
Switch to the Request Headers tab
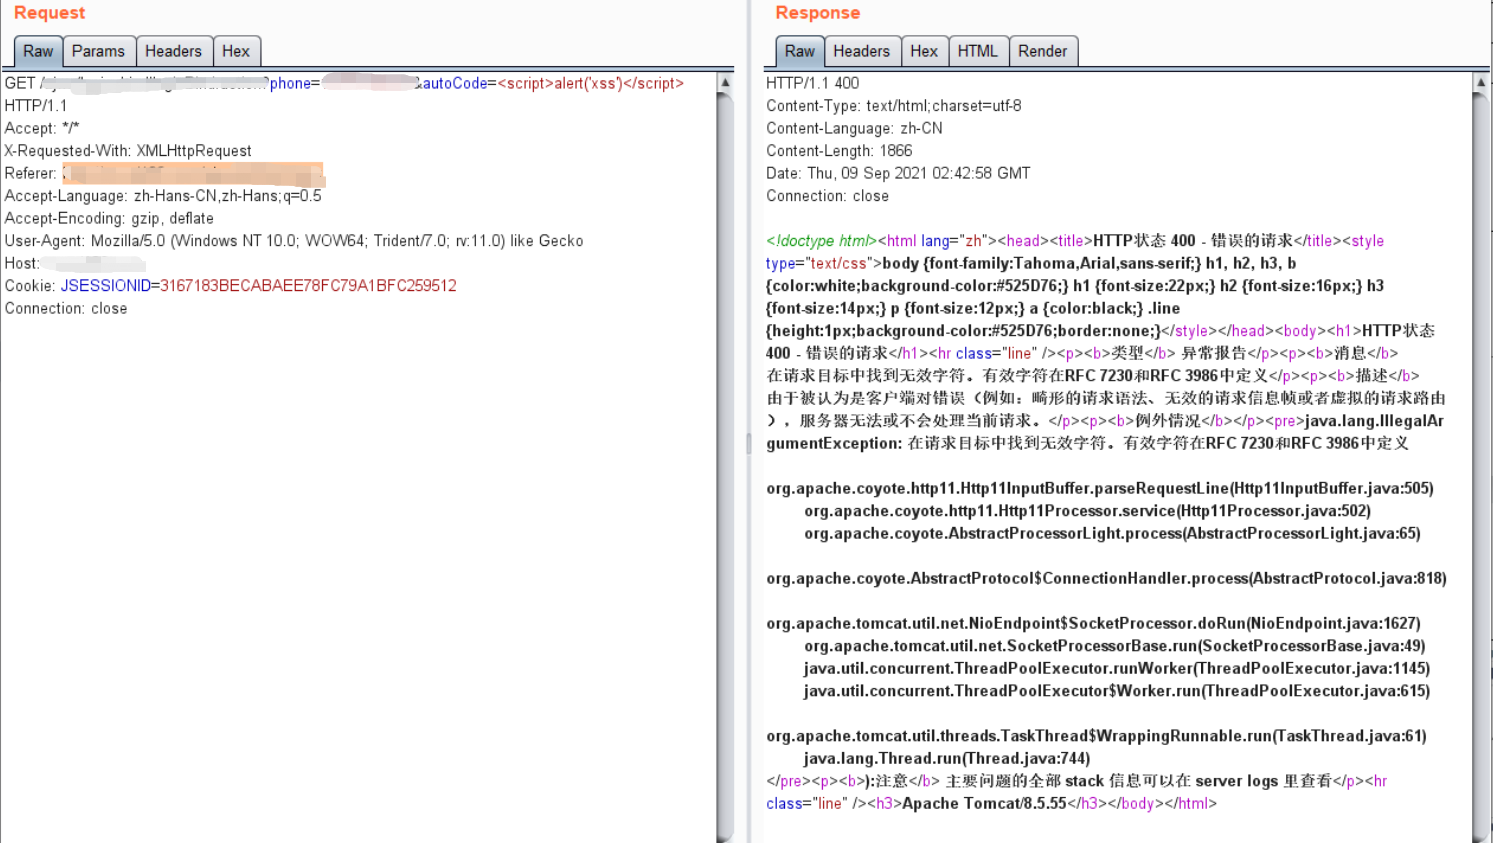(173, 51)
